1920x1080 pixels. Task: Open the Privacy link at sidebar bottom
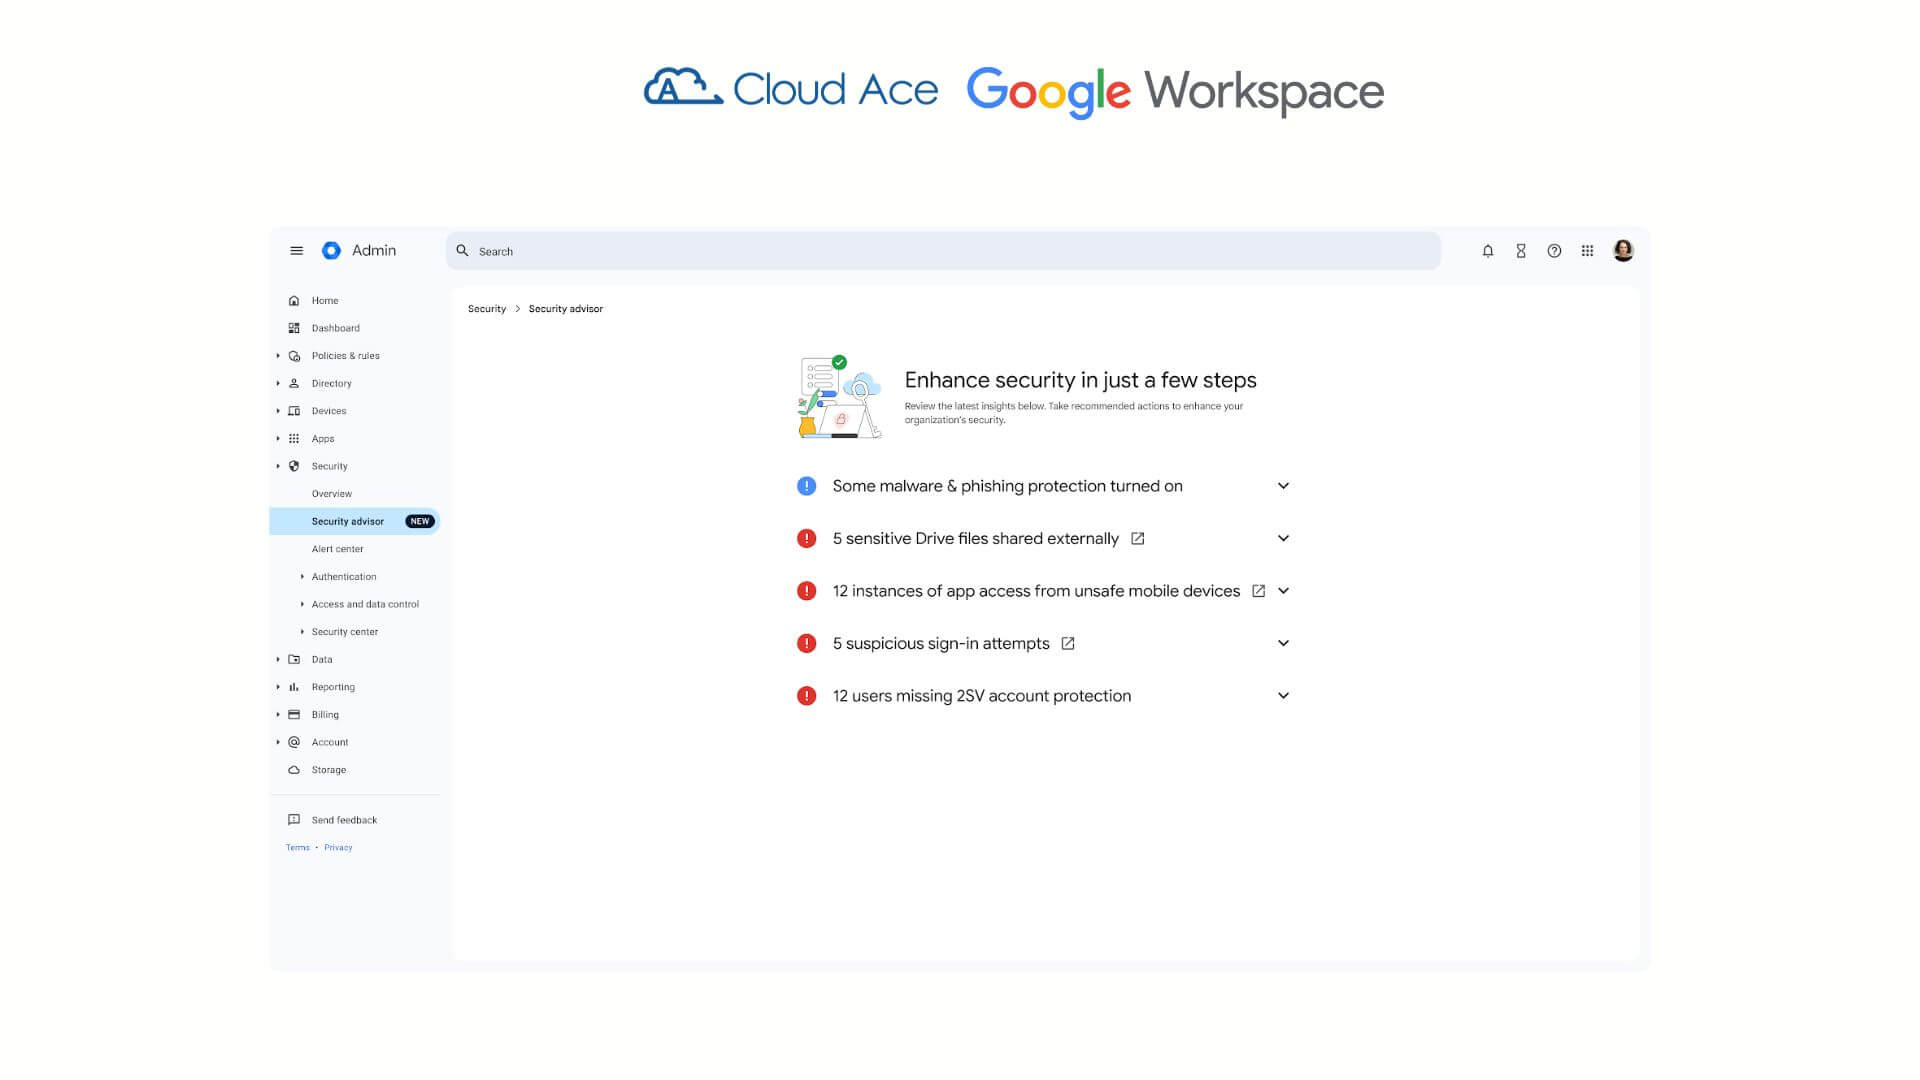[338, 848]
